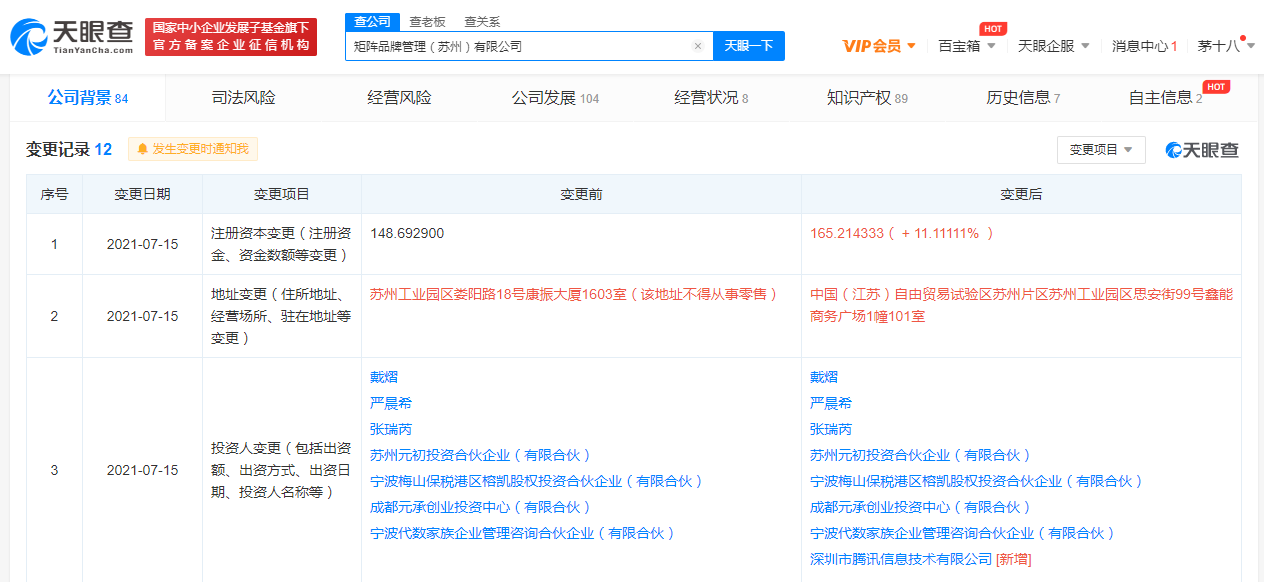Click the 变更后 column header
Viewport: 1264px width, 582px height.
[1021, 194]
